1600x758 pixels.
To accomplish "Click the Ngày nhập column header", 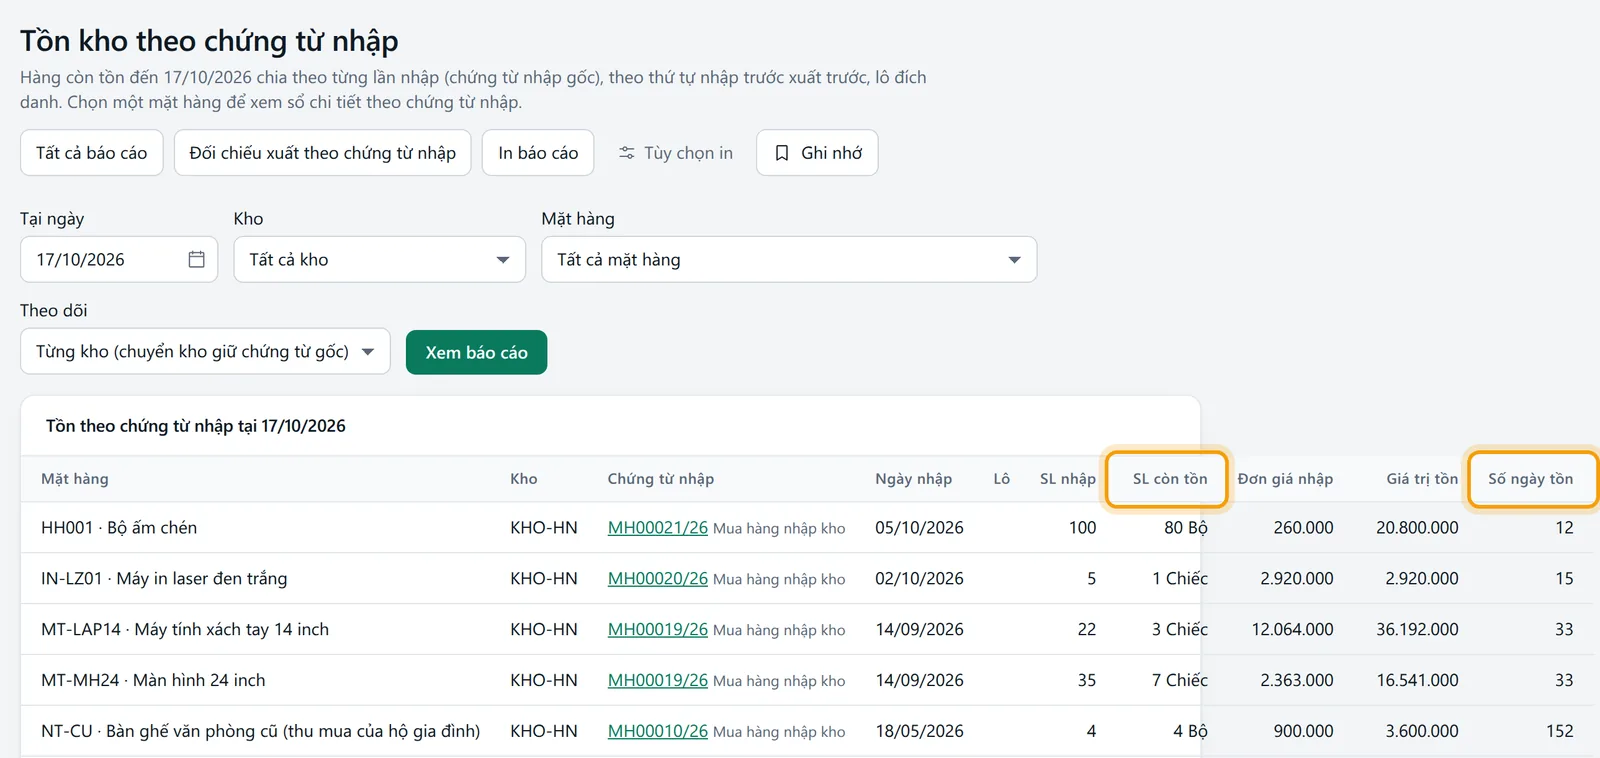I will (x=914, y=478).
